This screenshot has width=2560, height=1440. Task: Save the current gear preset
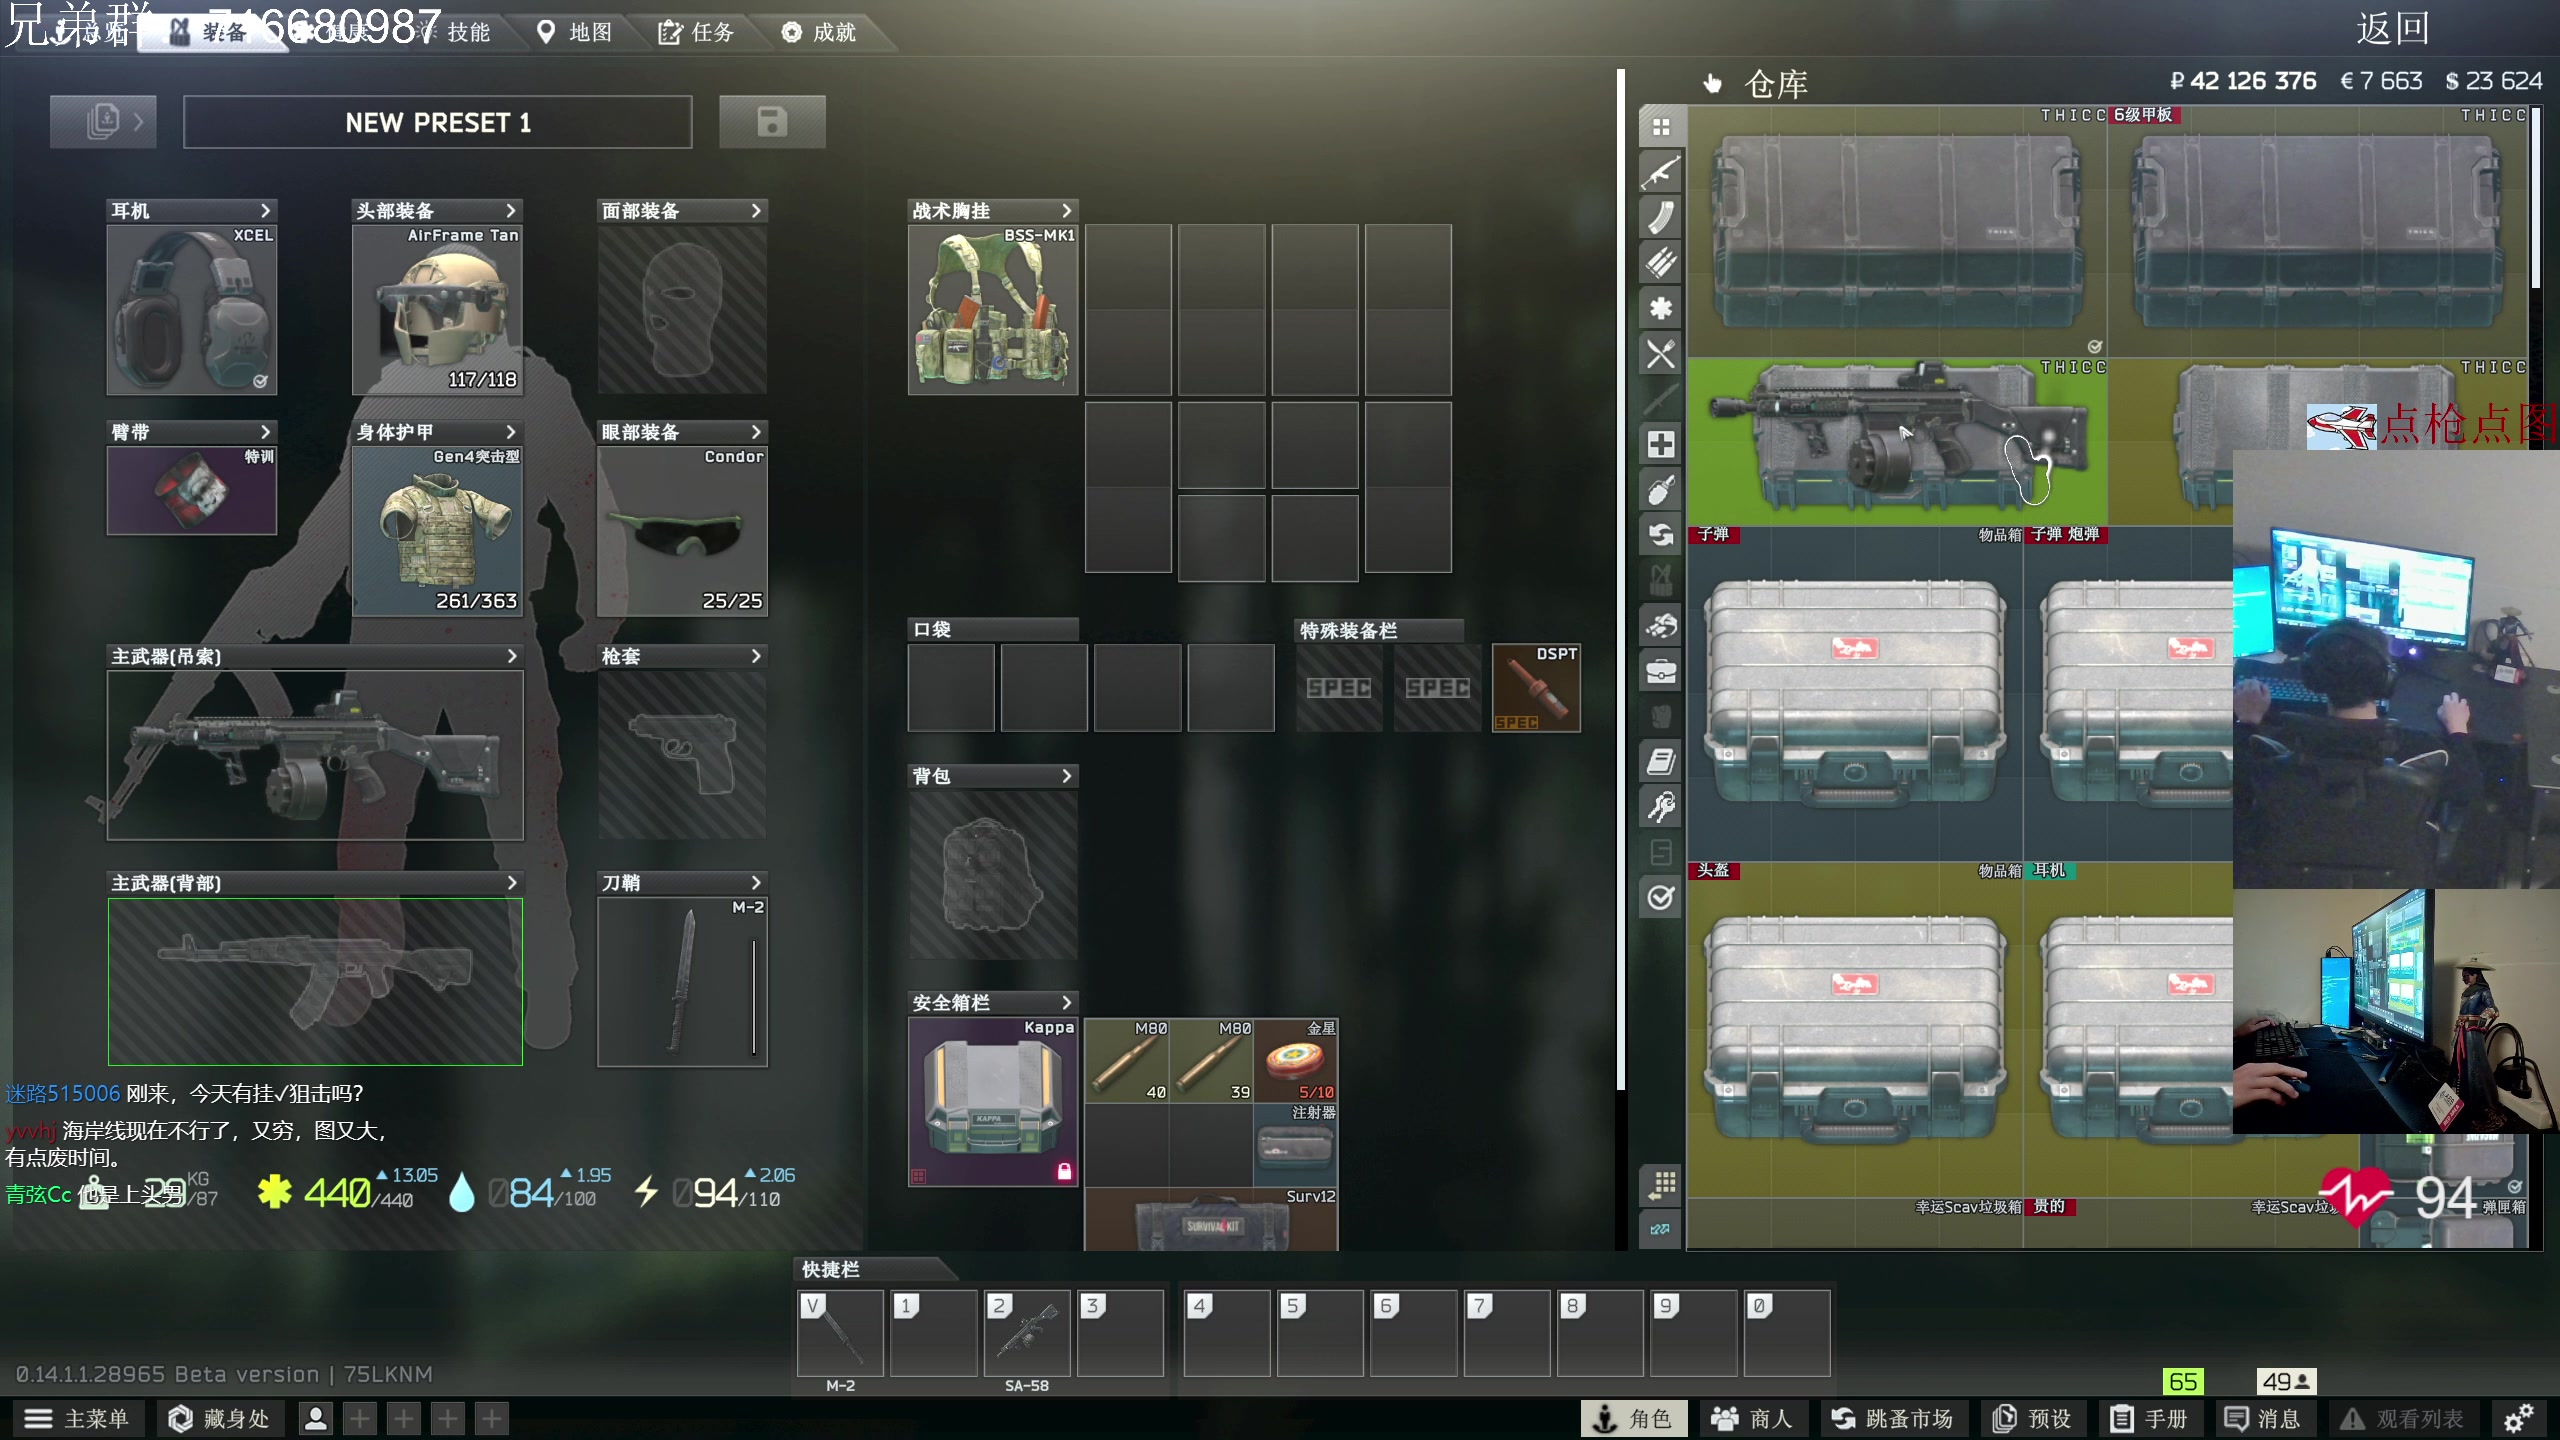(772, 122)
